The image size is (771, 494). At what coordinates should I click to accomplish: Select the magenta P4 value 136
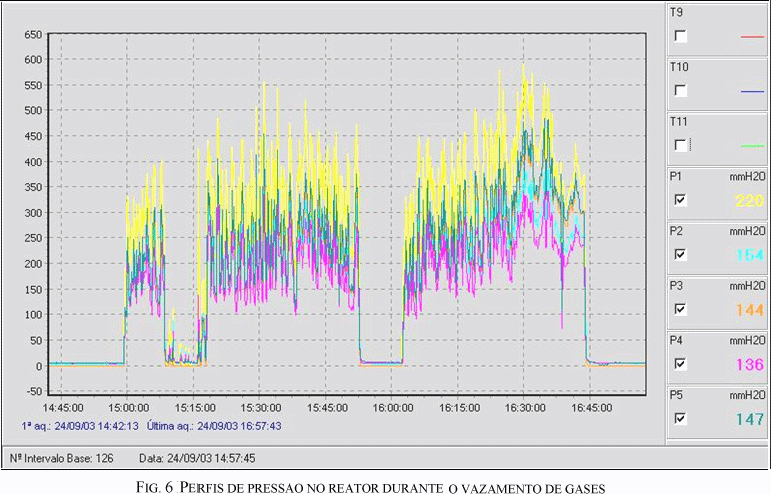pyautogui.click(x=749, y=365)
